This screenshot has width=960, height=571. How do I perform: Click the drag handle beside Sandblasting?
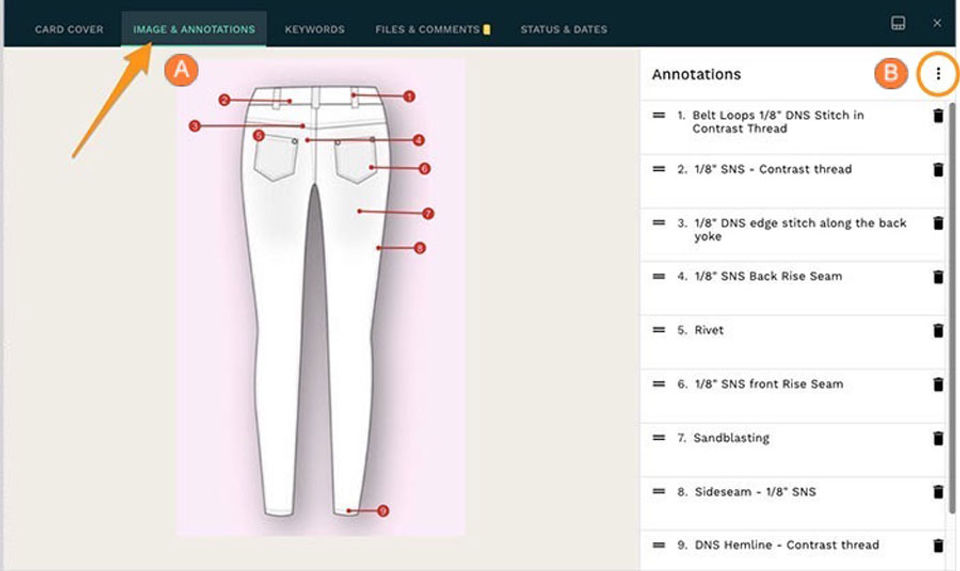pos(659,438)
